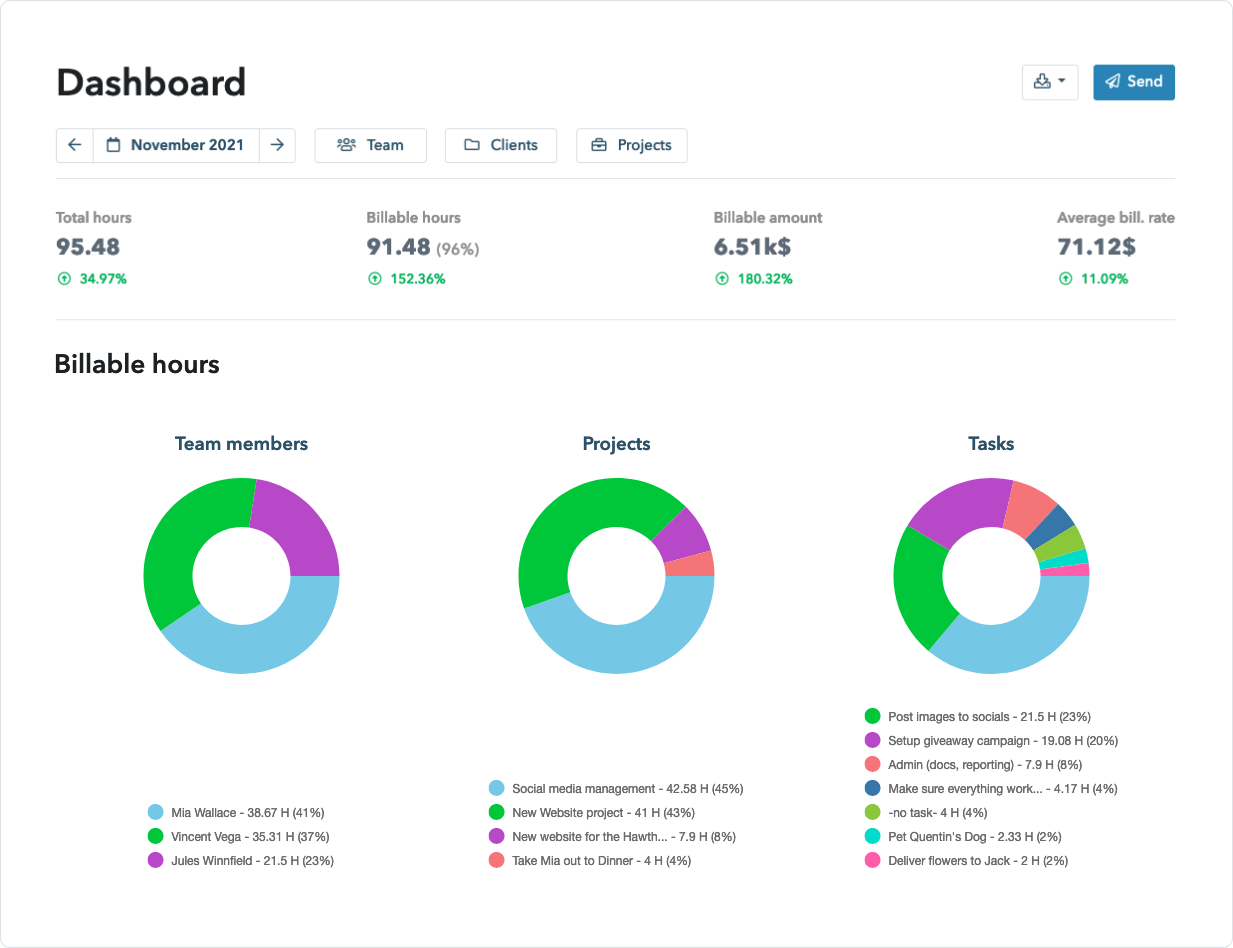Image resolution: width=1233 pixels, height=948 pixels.
Task: Click the folder icon on the Clients filter
Action: pyautogui.click(x=471, y=145)
